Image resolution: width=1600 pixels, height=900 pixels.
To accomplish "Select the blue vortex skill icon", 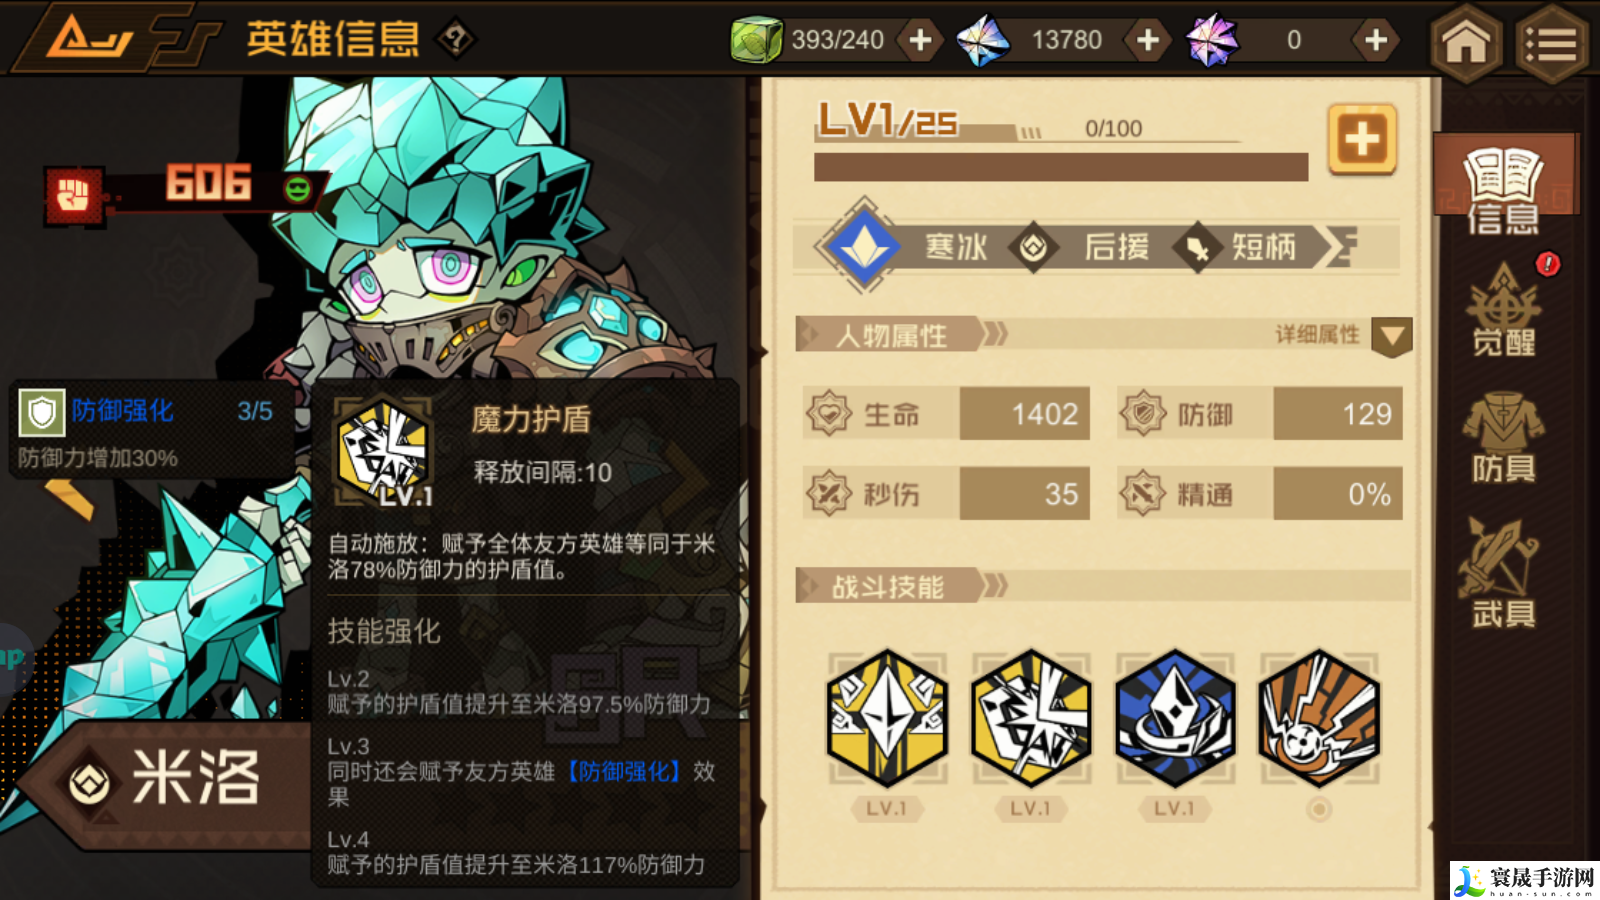I will click(1175, 717).
